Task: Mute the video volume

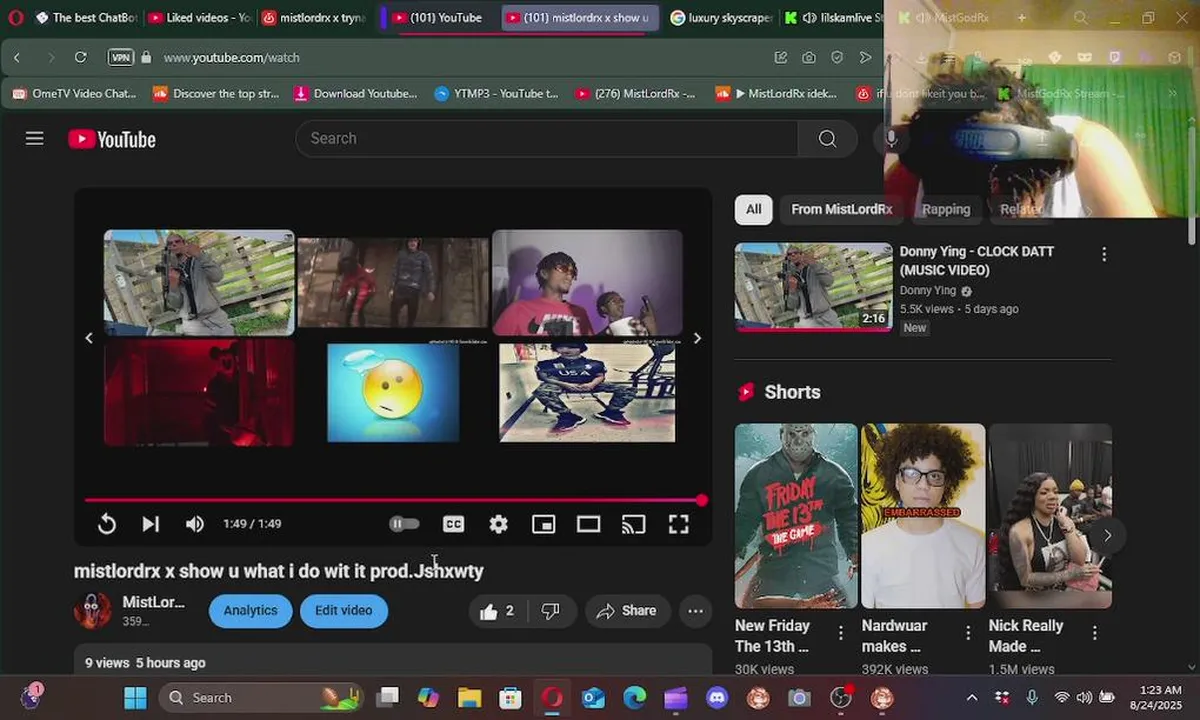Action: [x=195, y=524]
